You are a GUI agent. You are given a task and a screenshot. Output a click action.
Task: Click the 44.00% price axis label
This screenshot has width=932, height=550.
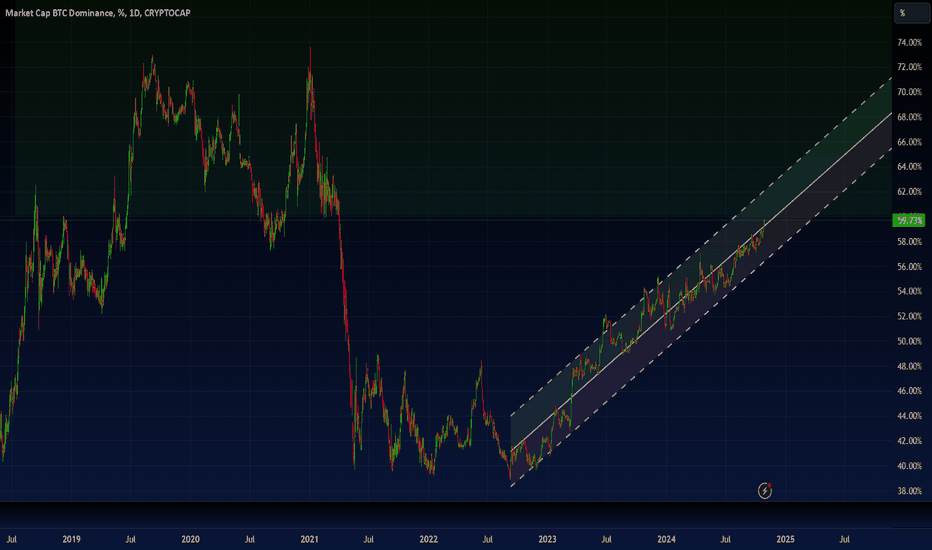[x=909, y=416]
